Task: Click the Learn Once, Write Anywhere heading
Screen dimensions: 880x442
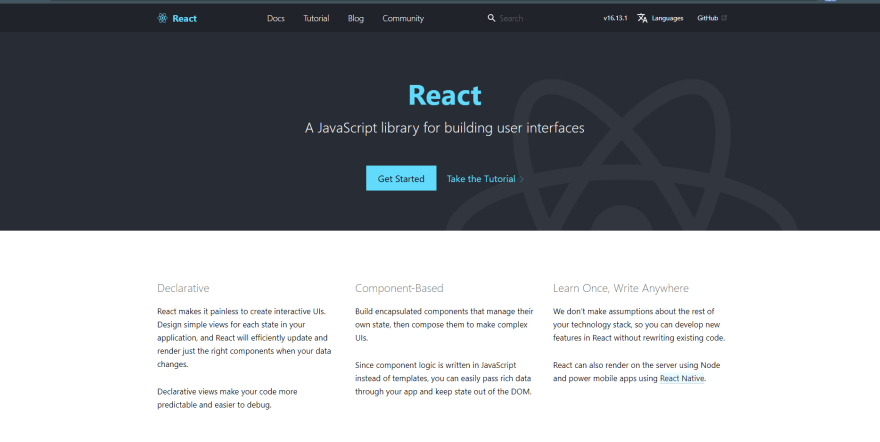Action: 621,288
